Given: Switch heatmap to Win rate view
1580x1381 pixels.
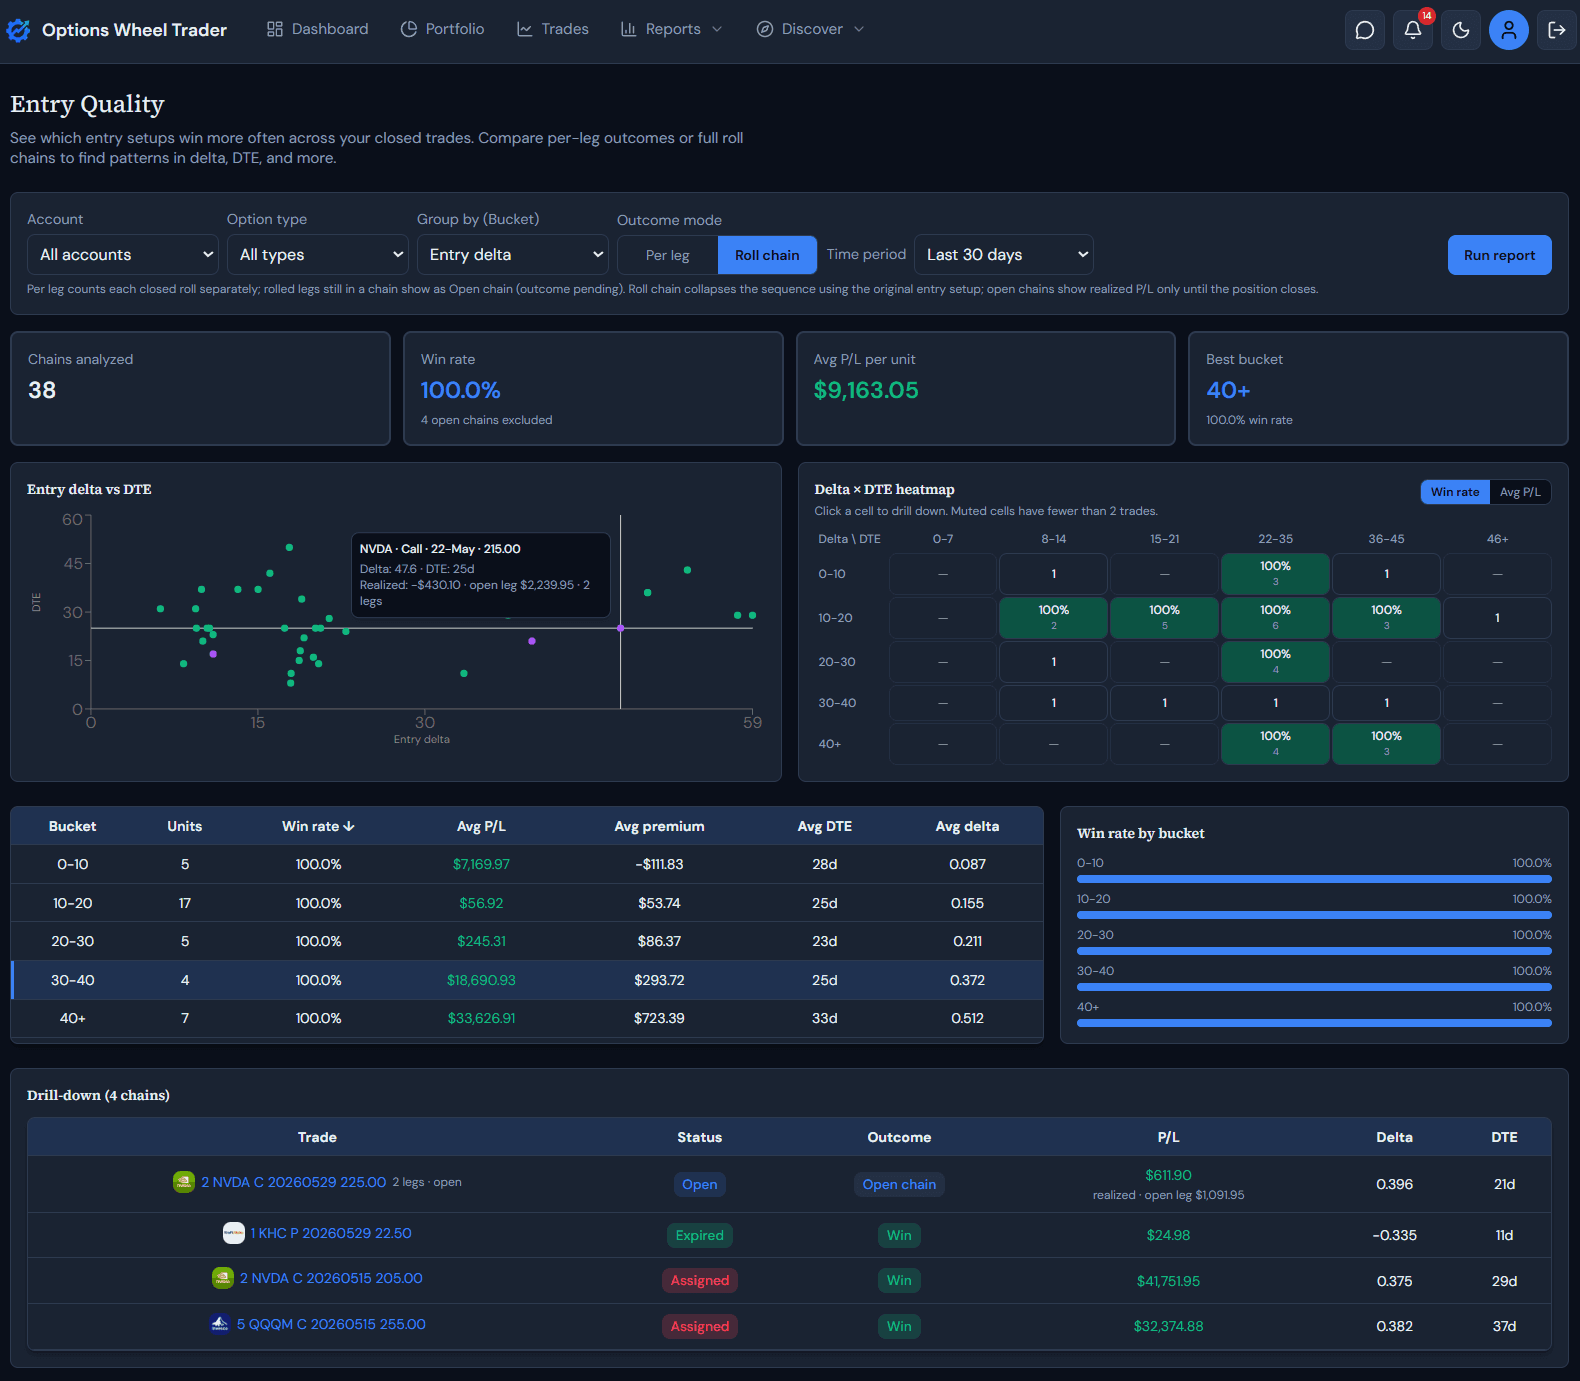Looking at the screenshot, I should point(1455,492).
